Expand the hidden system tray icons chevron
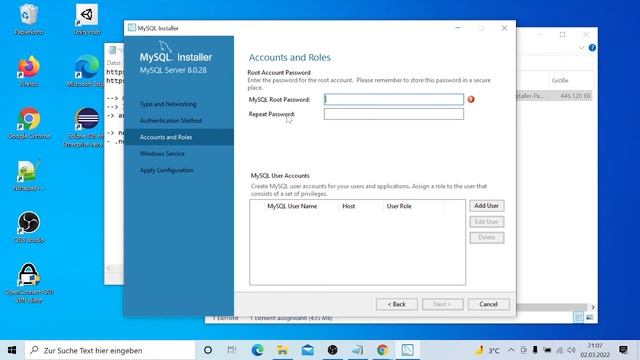Viewport: 640px width, 360px height. point(511,350)
